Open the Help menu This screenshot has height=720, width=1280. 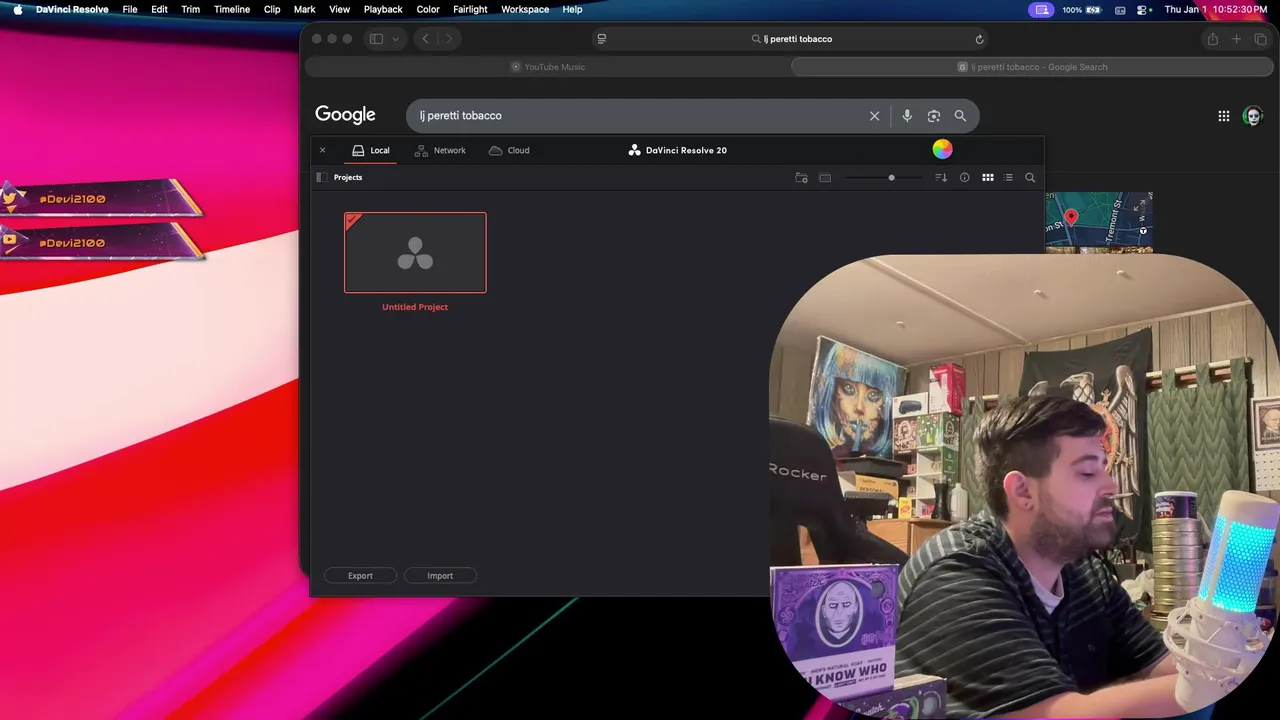pos(572,9)
